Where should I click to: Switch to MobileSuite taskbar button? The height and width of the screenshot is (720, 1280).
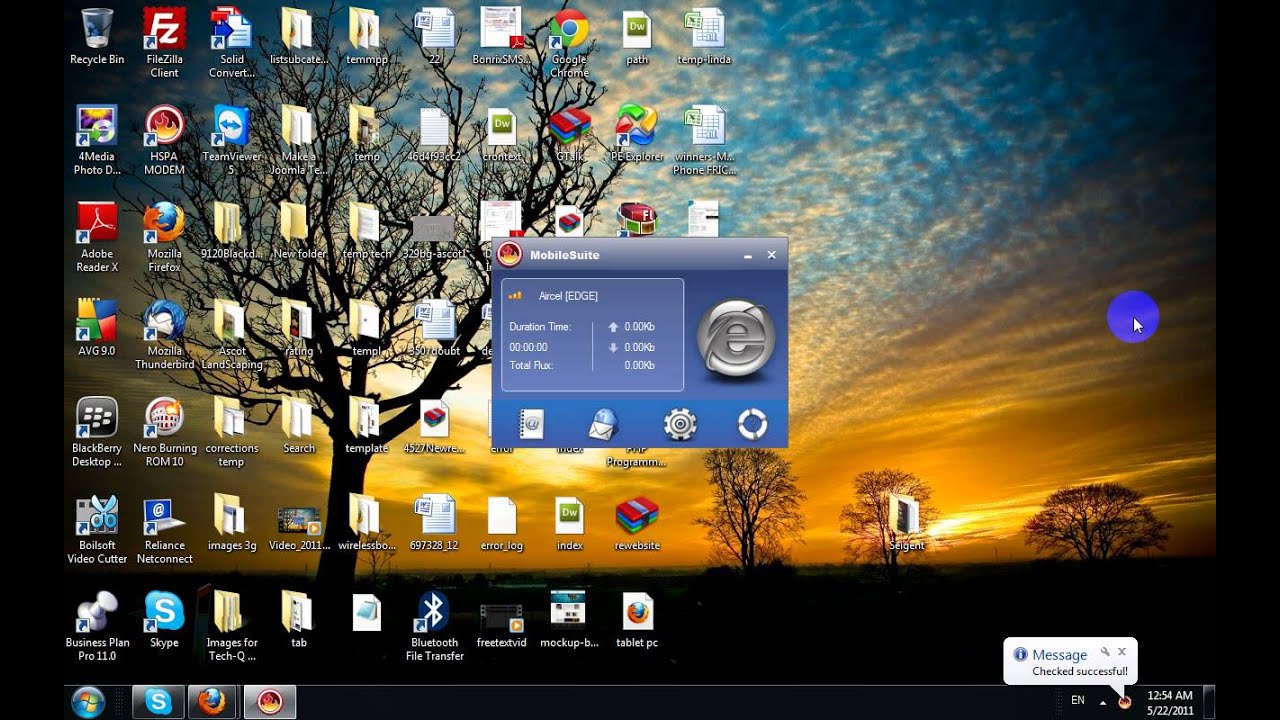[270, 702]
